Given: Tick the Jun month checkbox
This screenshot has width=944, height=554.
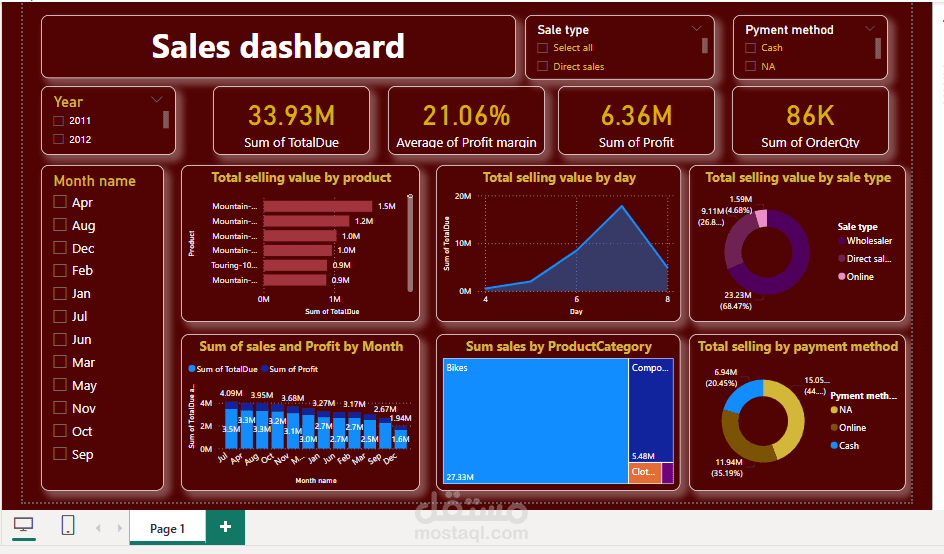Looking at the screenshot, I should click(x=60, y=339).
